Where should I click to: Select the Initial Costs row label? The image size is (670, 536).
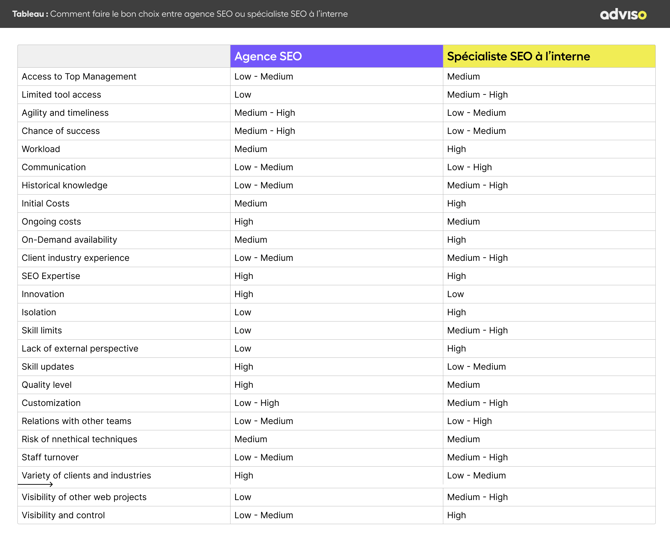click(x=46, y=203)
